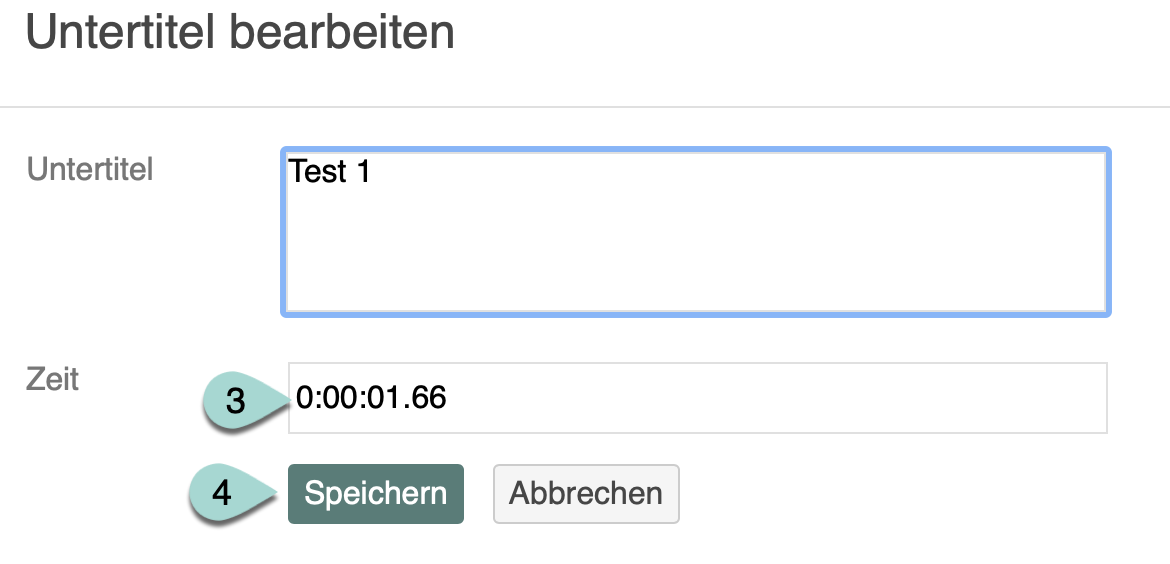The width and height of the screenshot is (1170, 564).
Task: Click the "Zeit" field label
Action: point(53,380)
